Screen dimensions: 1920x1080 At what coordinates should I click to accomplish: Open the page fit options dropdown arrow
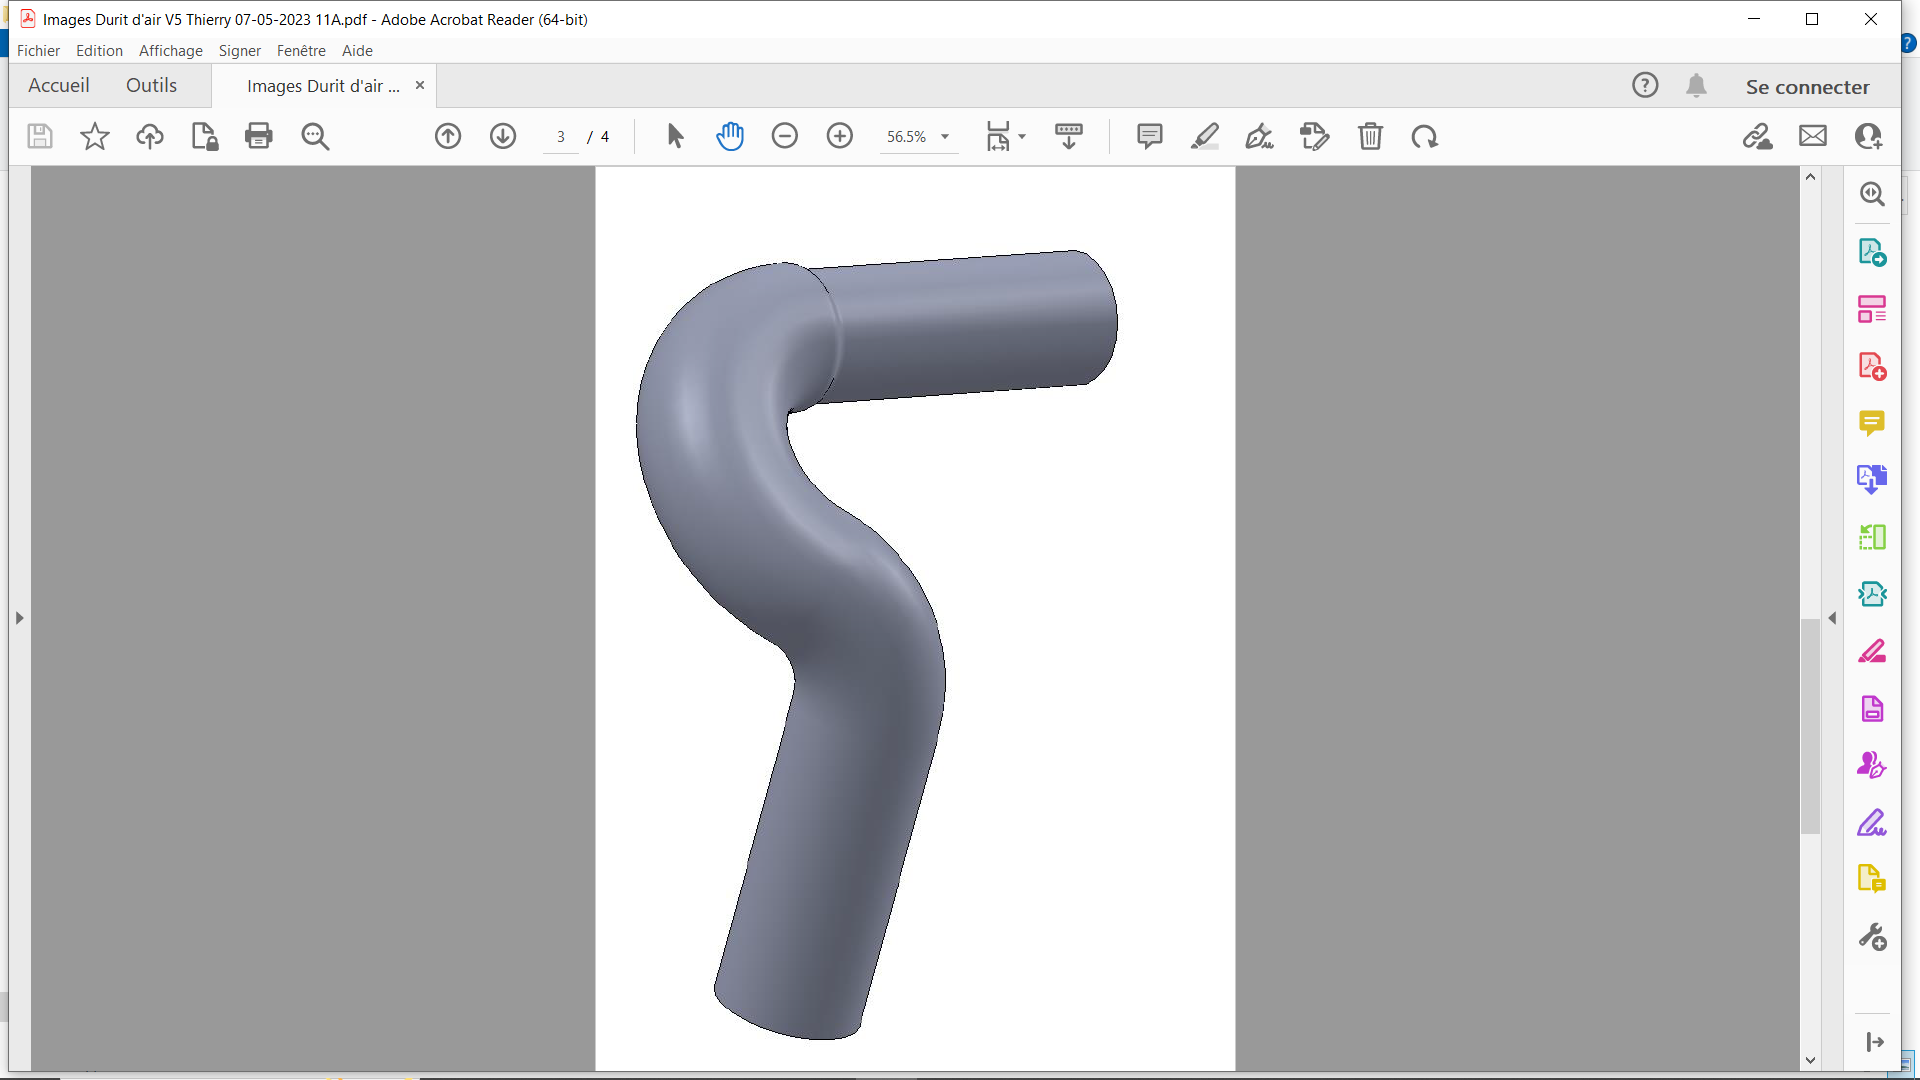pos(1022,137)
